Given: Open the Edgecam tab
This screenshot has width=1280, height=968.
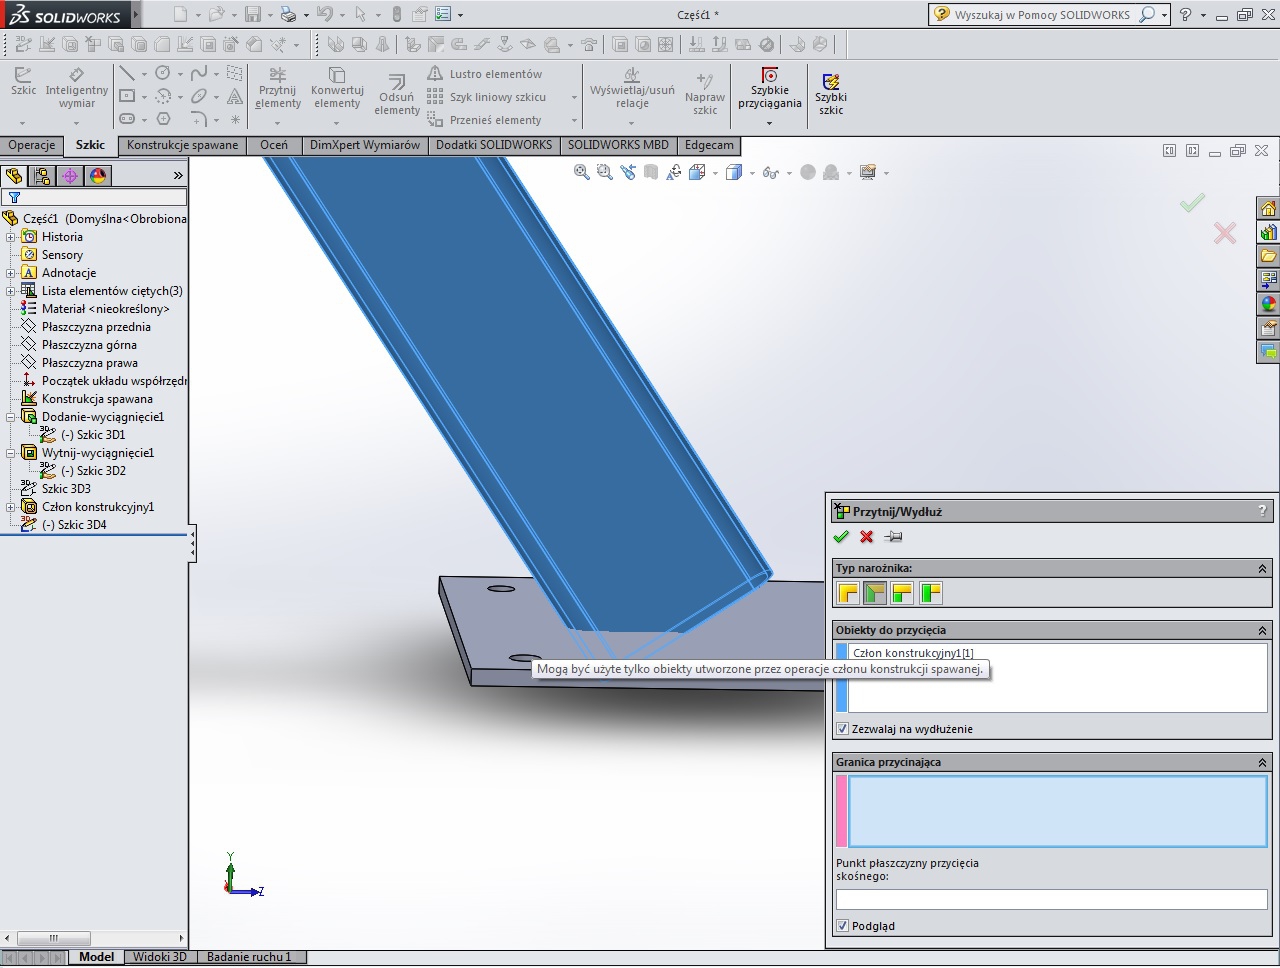Looking at the screenshot, I should pyautogui.click(x=709, y=145).
